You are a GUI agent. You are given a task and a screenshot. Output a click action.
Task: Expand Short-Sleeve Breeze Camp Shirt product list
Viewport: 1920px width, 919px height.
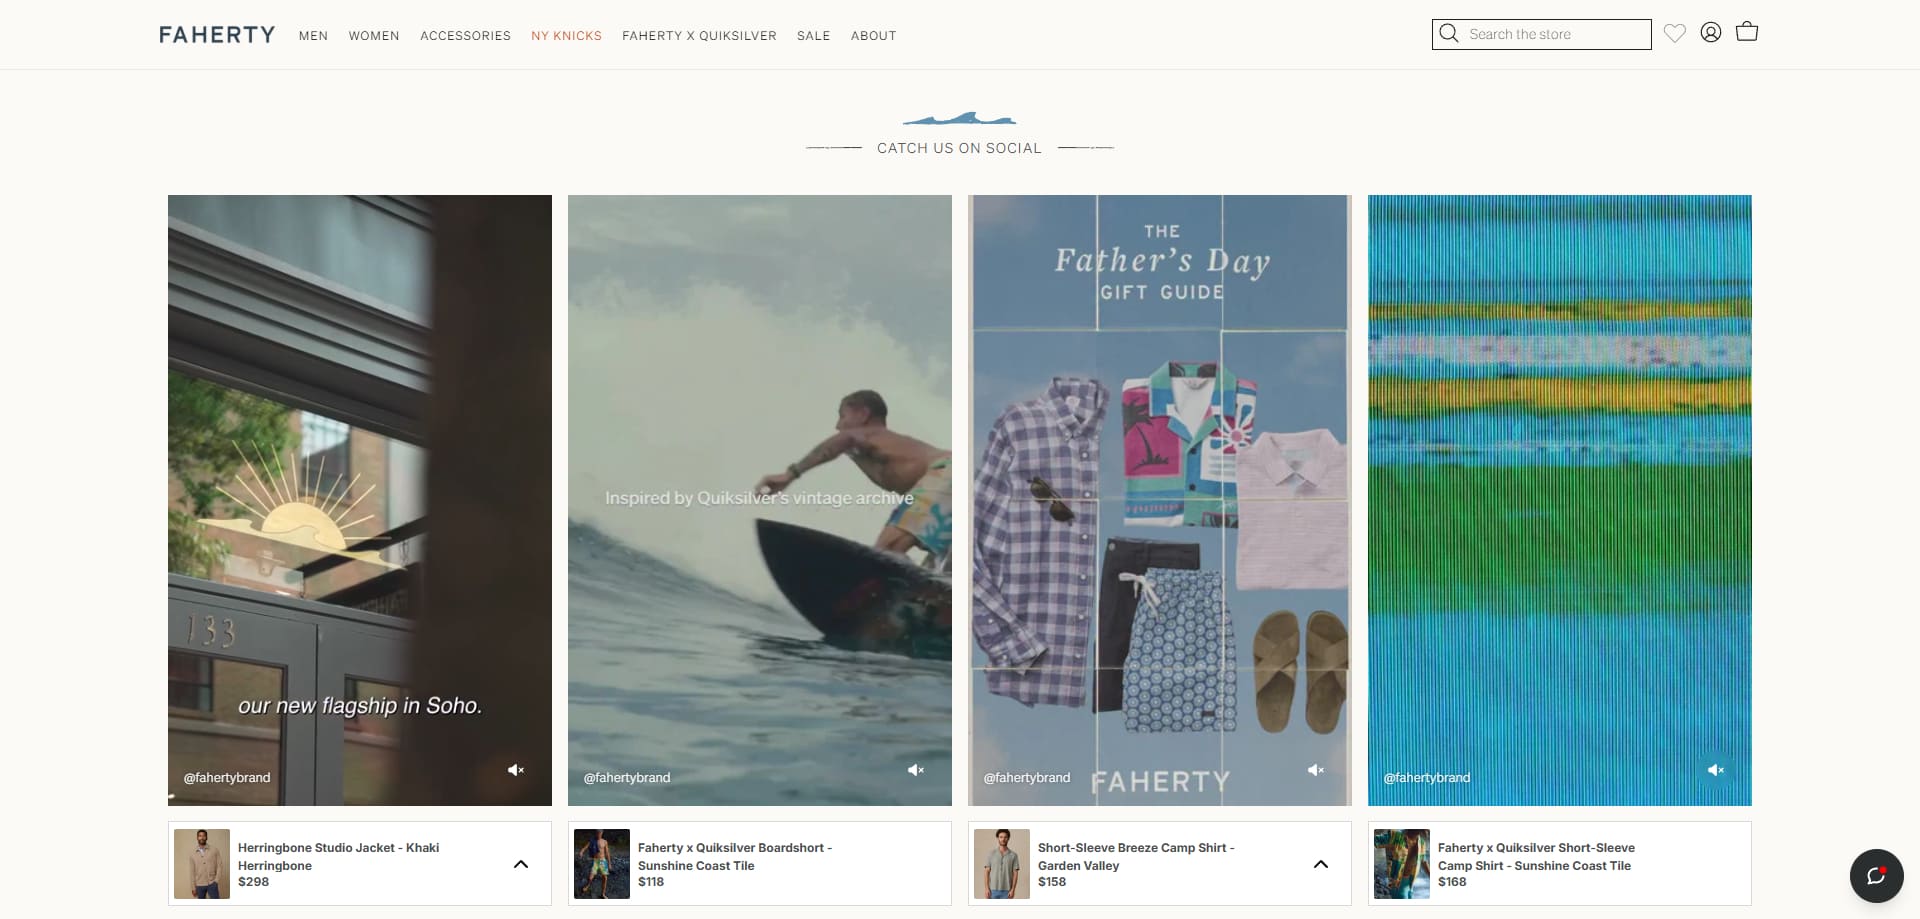(1321, 864)
